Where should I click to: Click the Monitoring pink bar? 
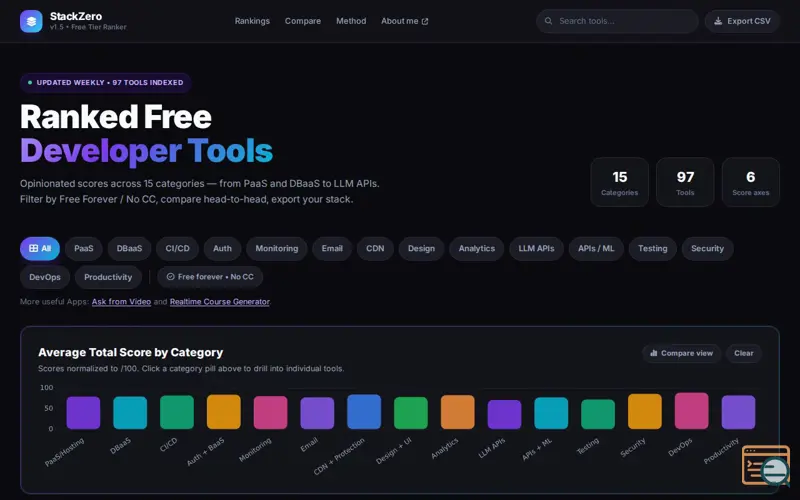coord(270,413)
